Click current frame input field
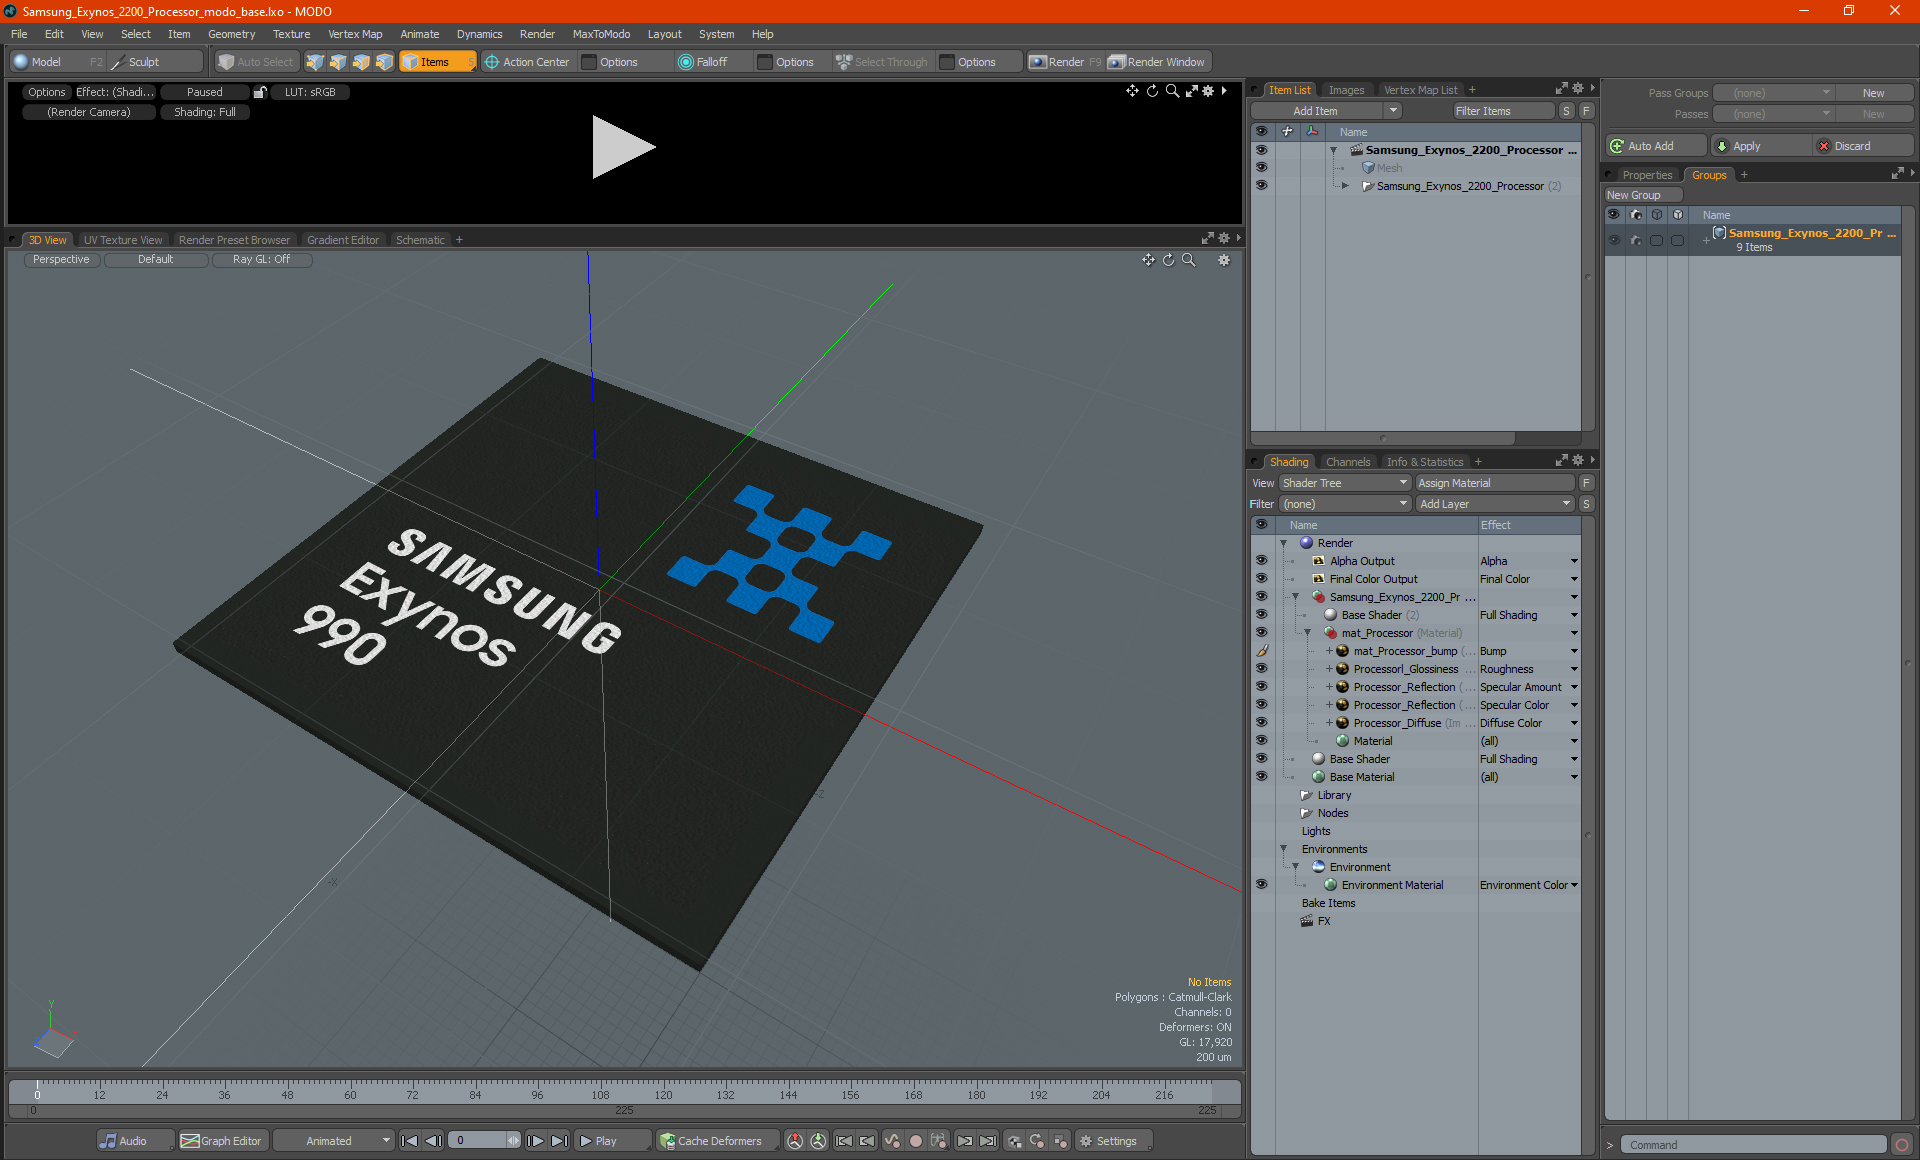Screen dimensions: 1920x1160 (480, 1141)
